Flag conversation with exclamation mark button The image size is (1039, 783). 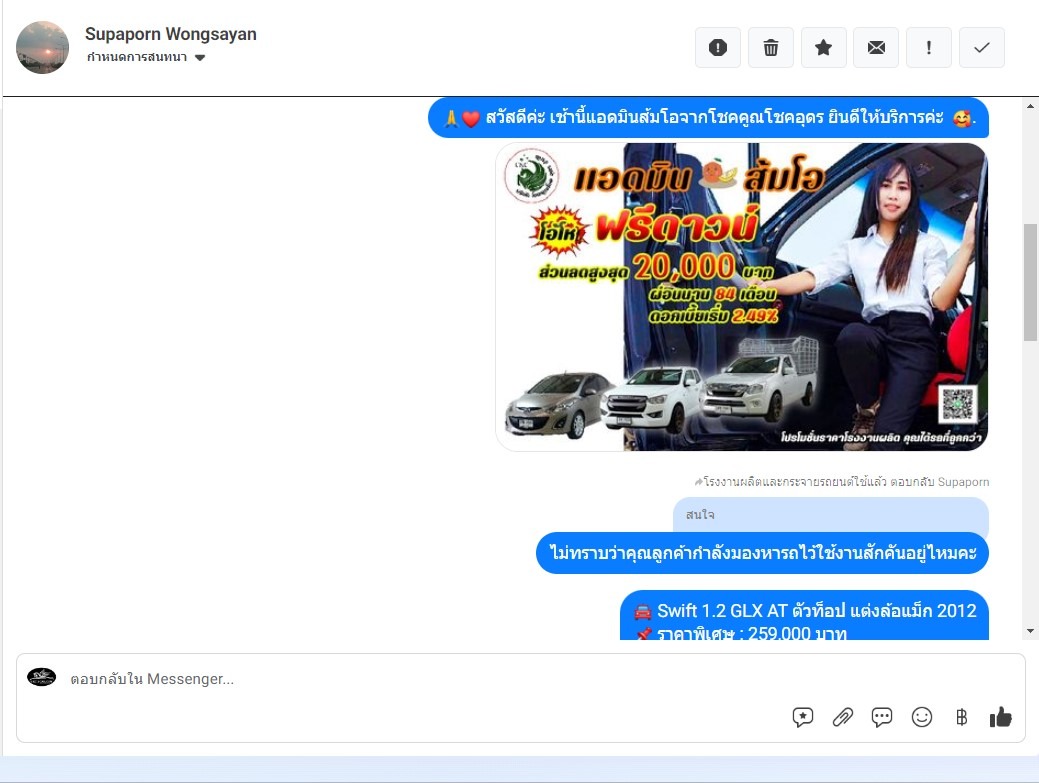[929, 48]
